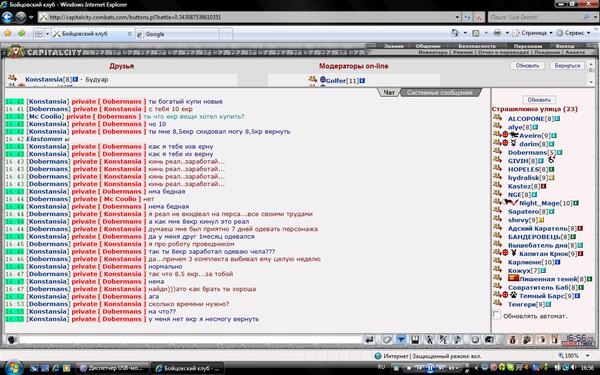Viewport: 600px width, 375px height.
Task: Click the 'Вернуться' button
Action: click(567, 66)
